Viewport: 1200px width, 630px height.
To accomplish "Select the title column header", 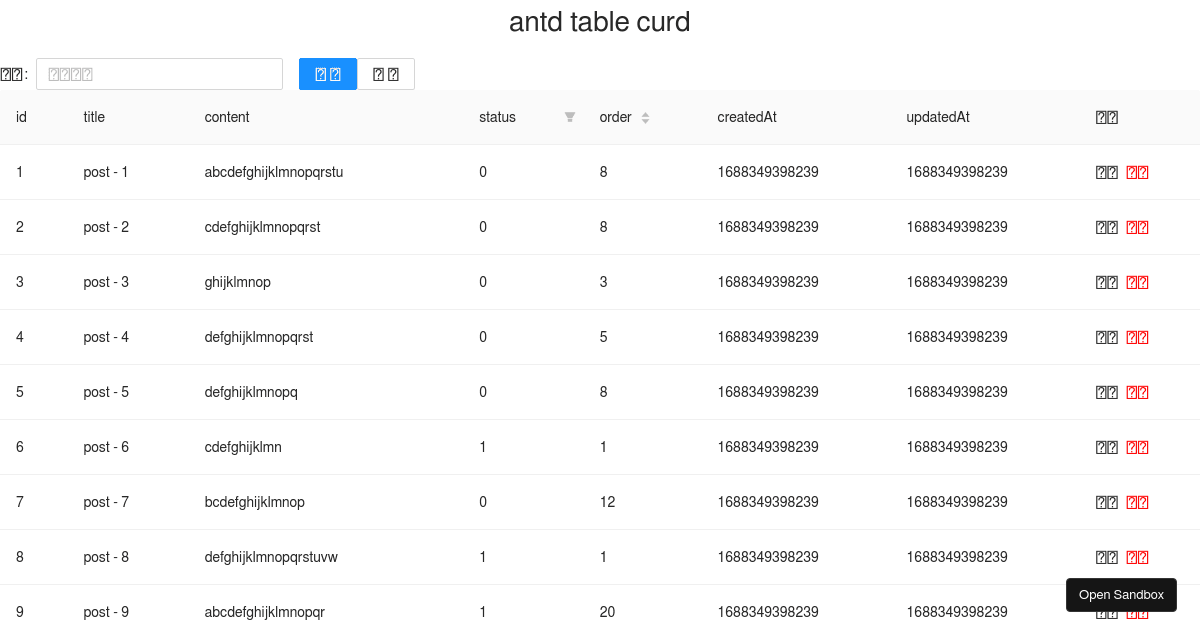I will [93, 117].
